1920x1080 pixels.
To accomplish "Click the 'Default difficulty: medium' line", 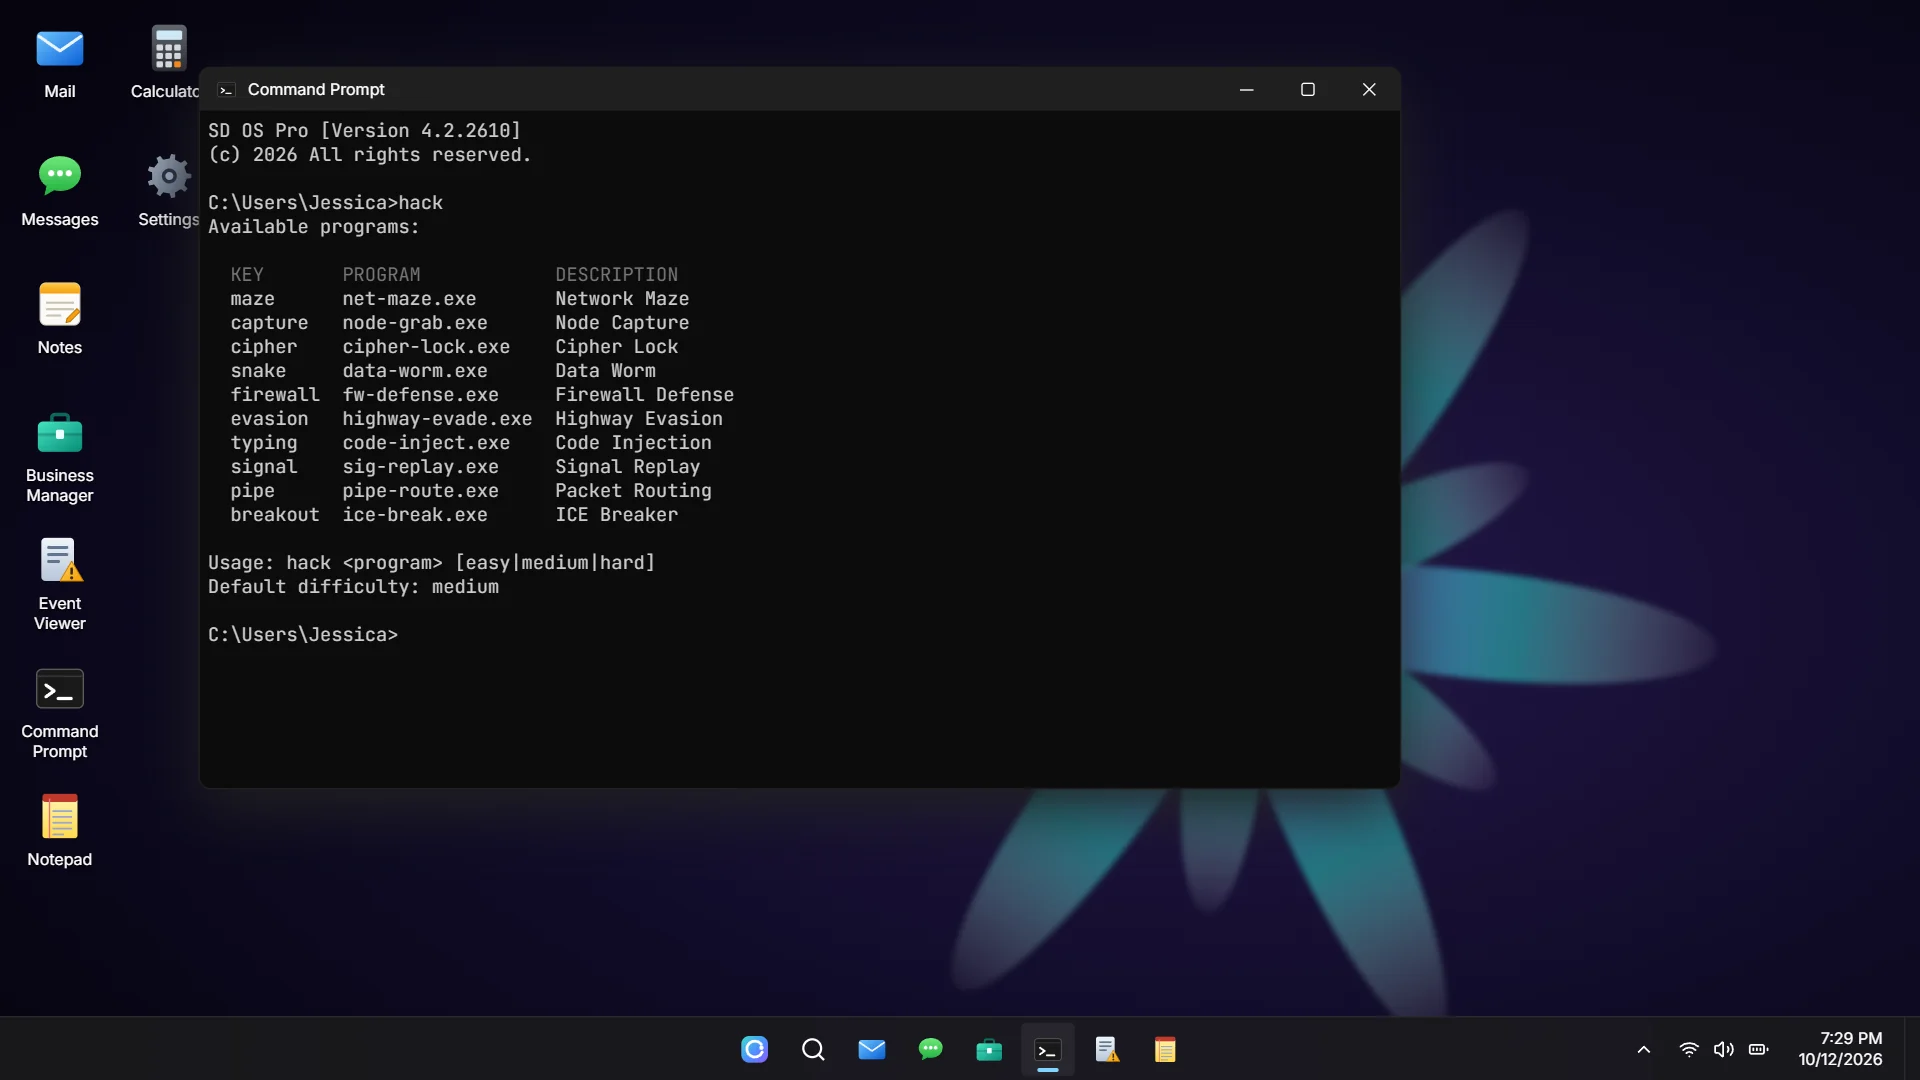I will coord(353,587).
